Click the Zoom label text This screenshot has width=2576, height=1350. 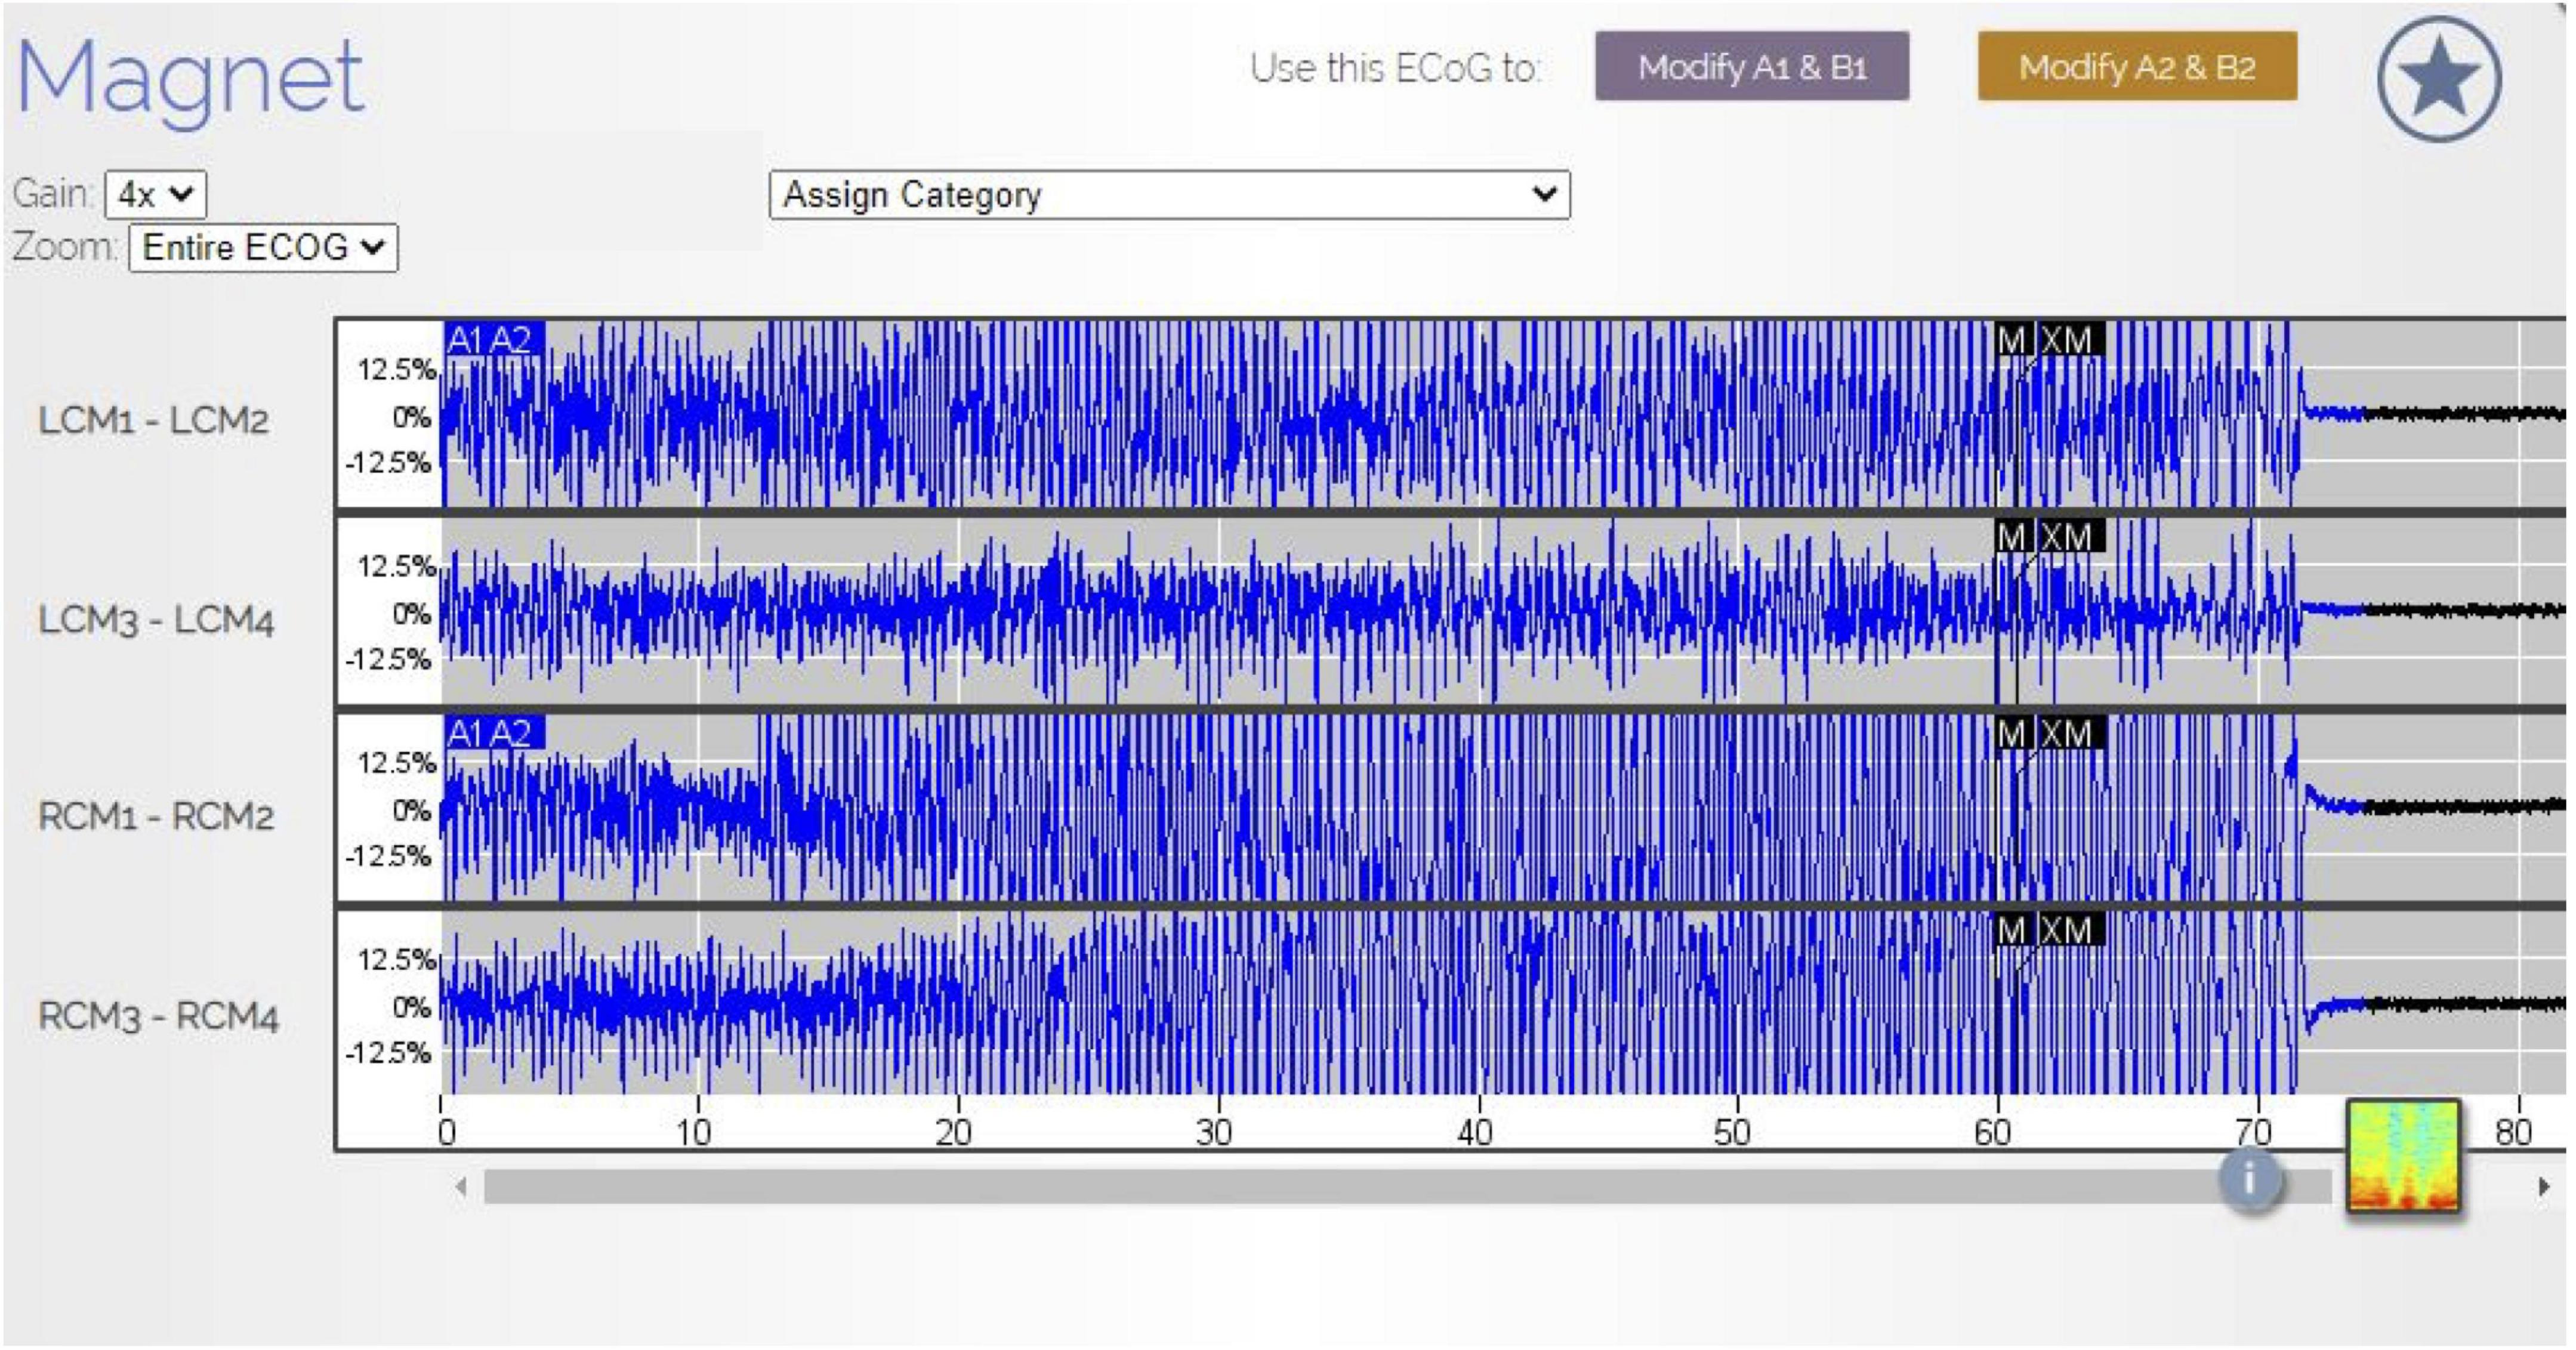[x=65, y=246]
